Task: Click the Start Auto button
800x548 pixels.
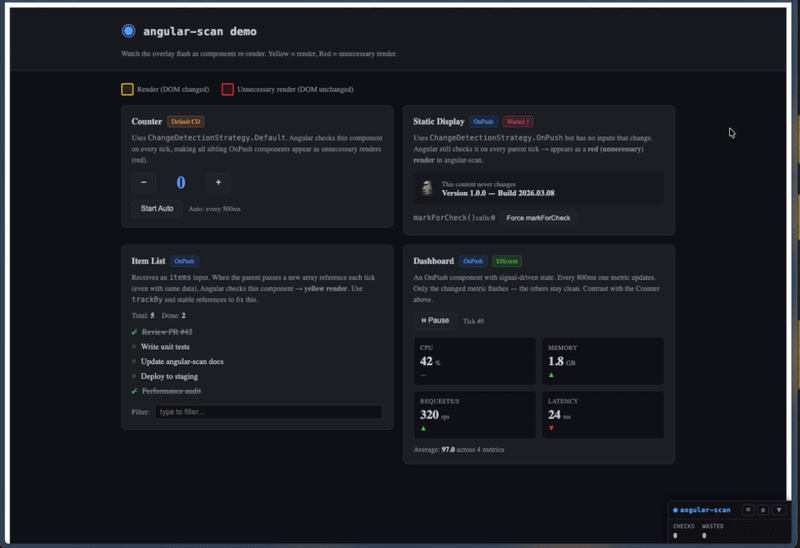Action: coord(157,208)
